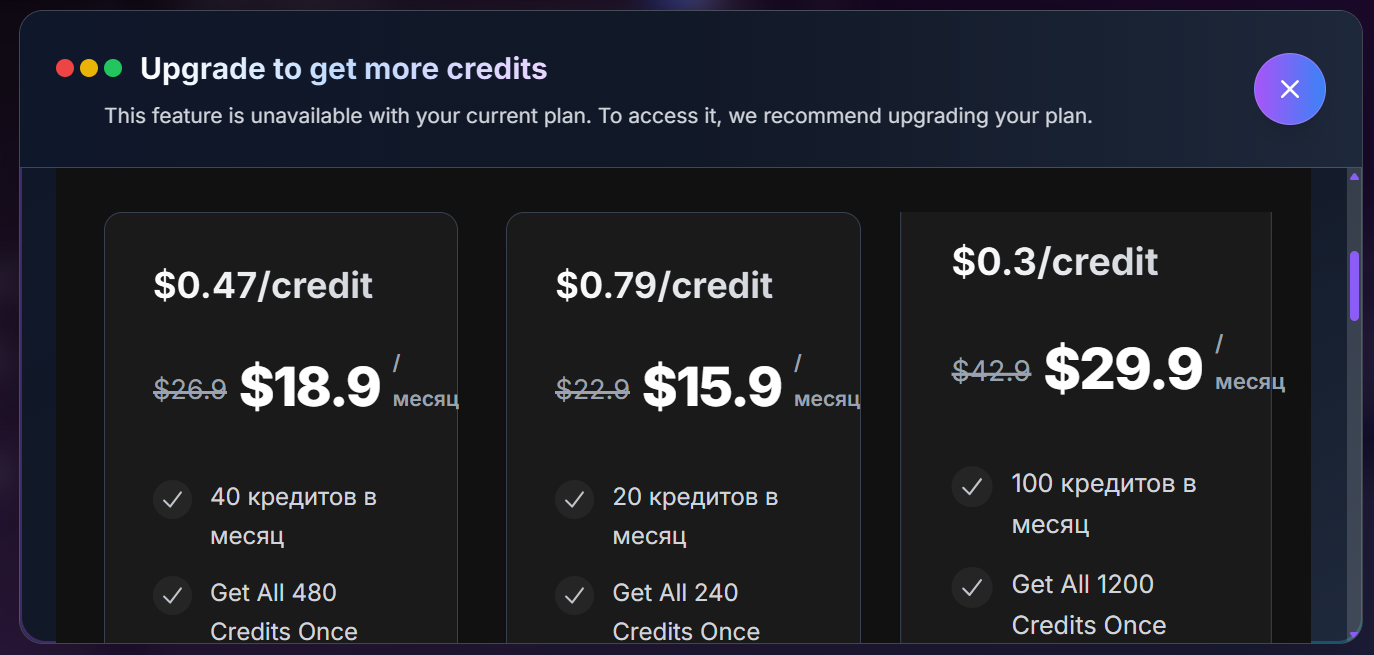Image resolution: width=1374 pixels, height=655 pixels.
Task: Close the upgrade dialog with the X button
Action: pos(1289,89)
